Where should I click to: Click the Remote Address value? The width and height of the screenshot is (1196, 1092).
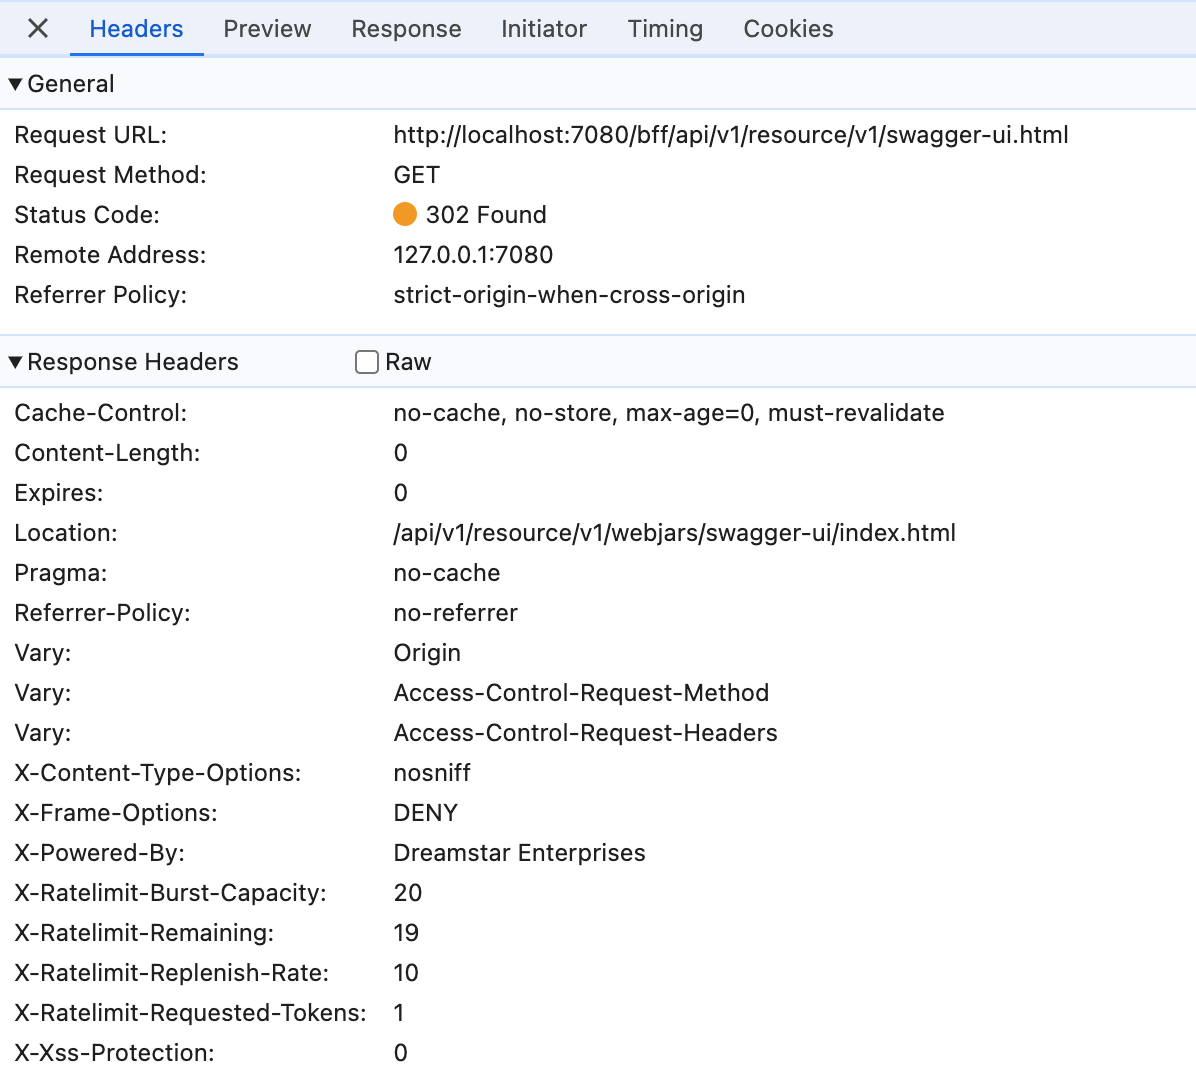[x=473, y=254]
